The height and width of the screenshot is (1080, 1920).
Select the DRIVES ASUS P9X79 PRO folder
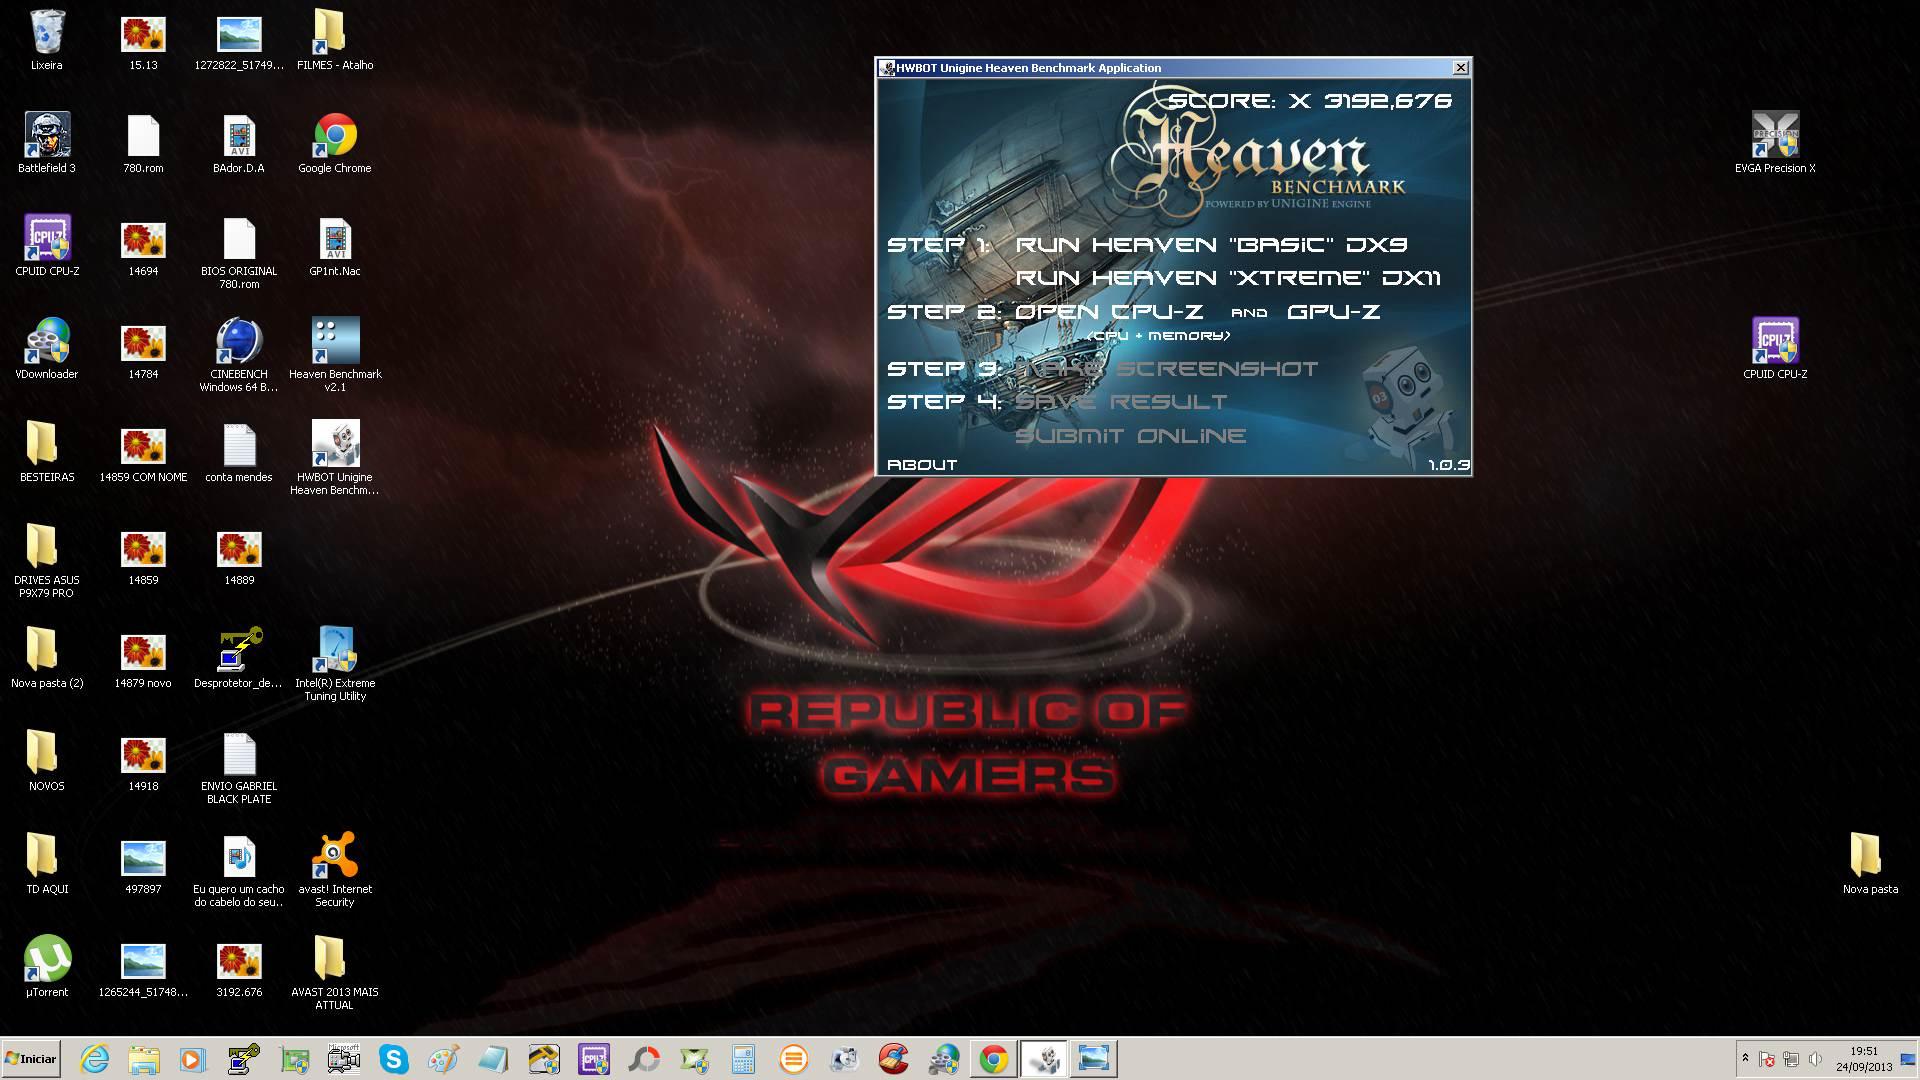coord(46,561)
